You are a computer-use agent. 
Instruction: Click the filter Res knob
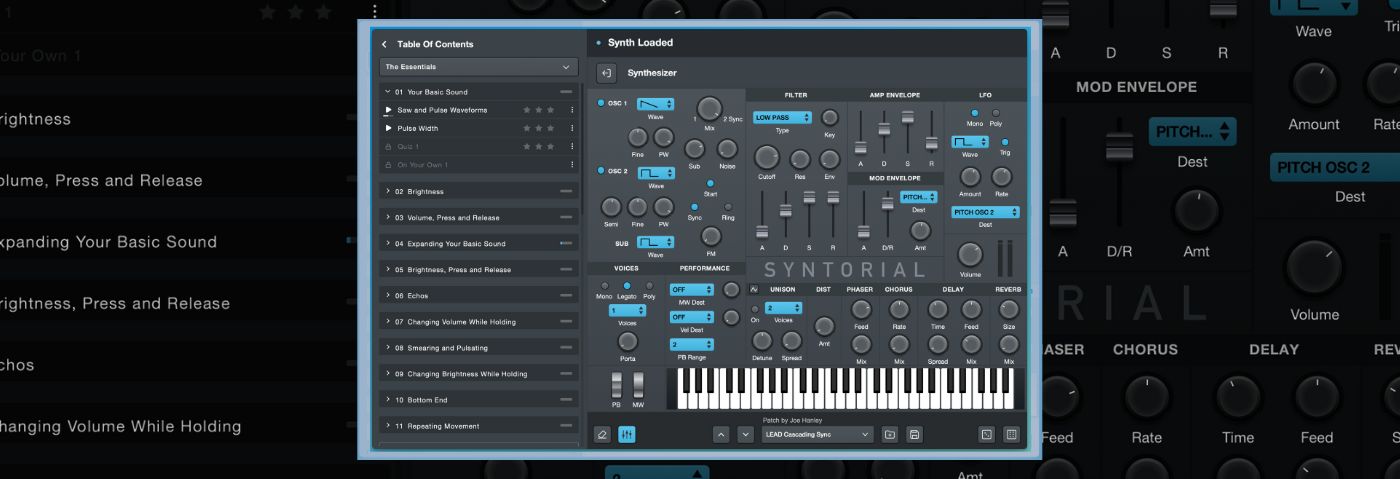(x=800, y=159)
